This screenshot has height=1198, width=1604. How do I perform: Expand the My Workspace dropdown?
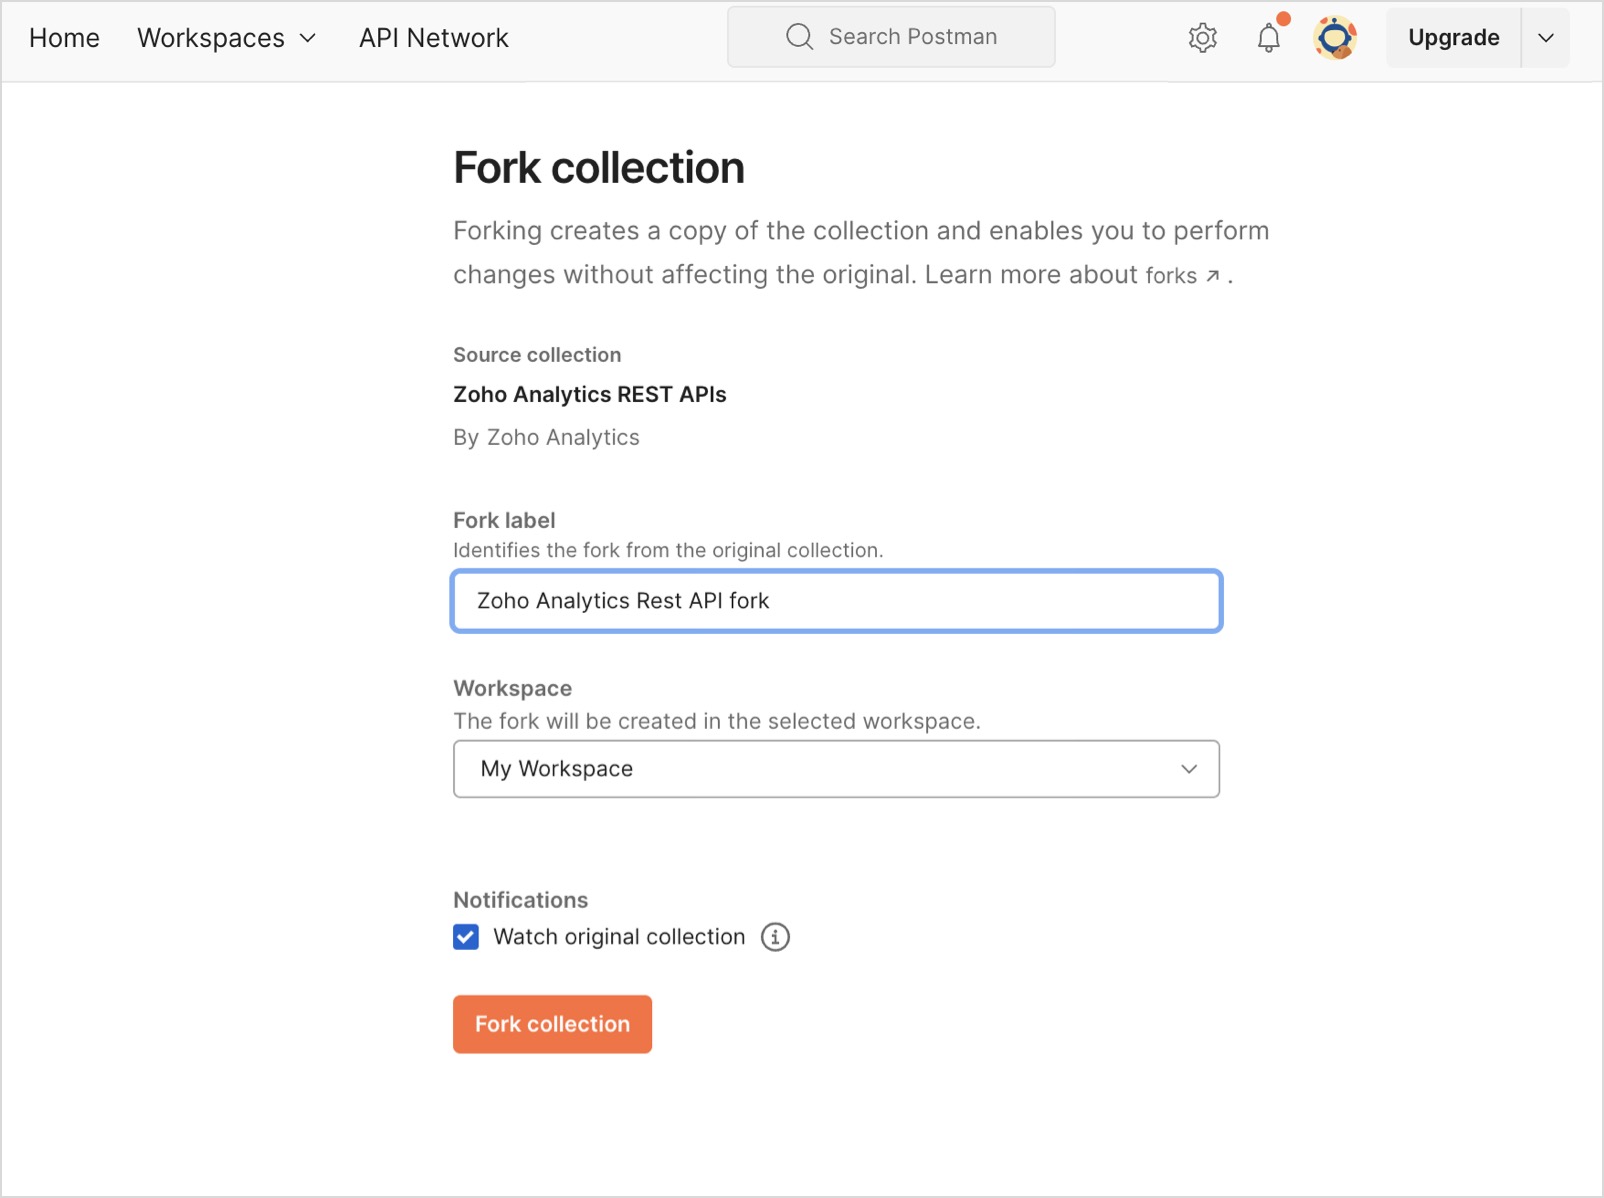835,769
